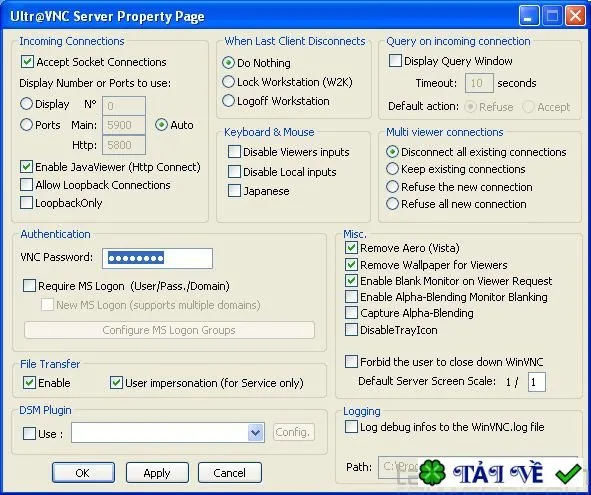Confirm settings with the OK button
This screenshot has height=495, width=591.
pos(83,473)
